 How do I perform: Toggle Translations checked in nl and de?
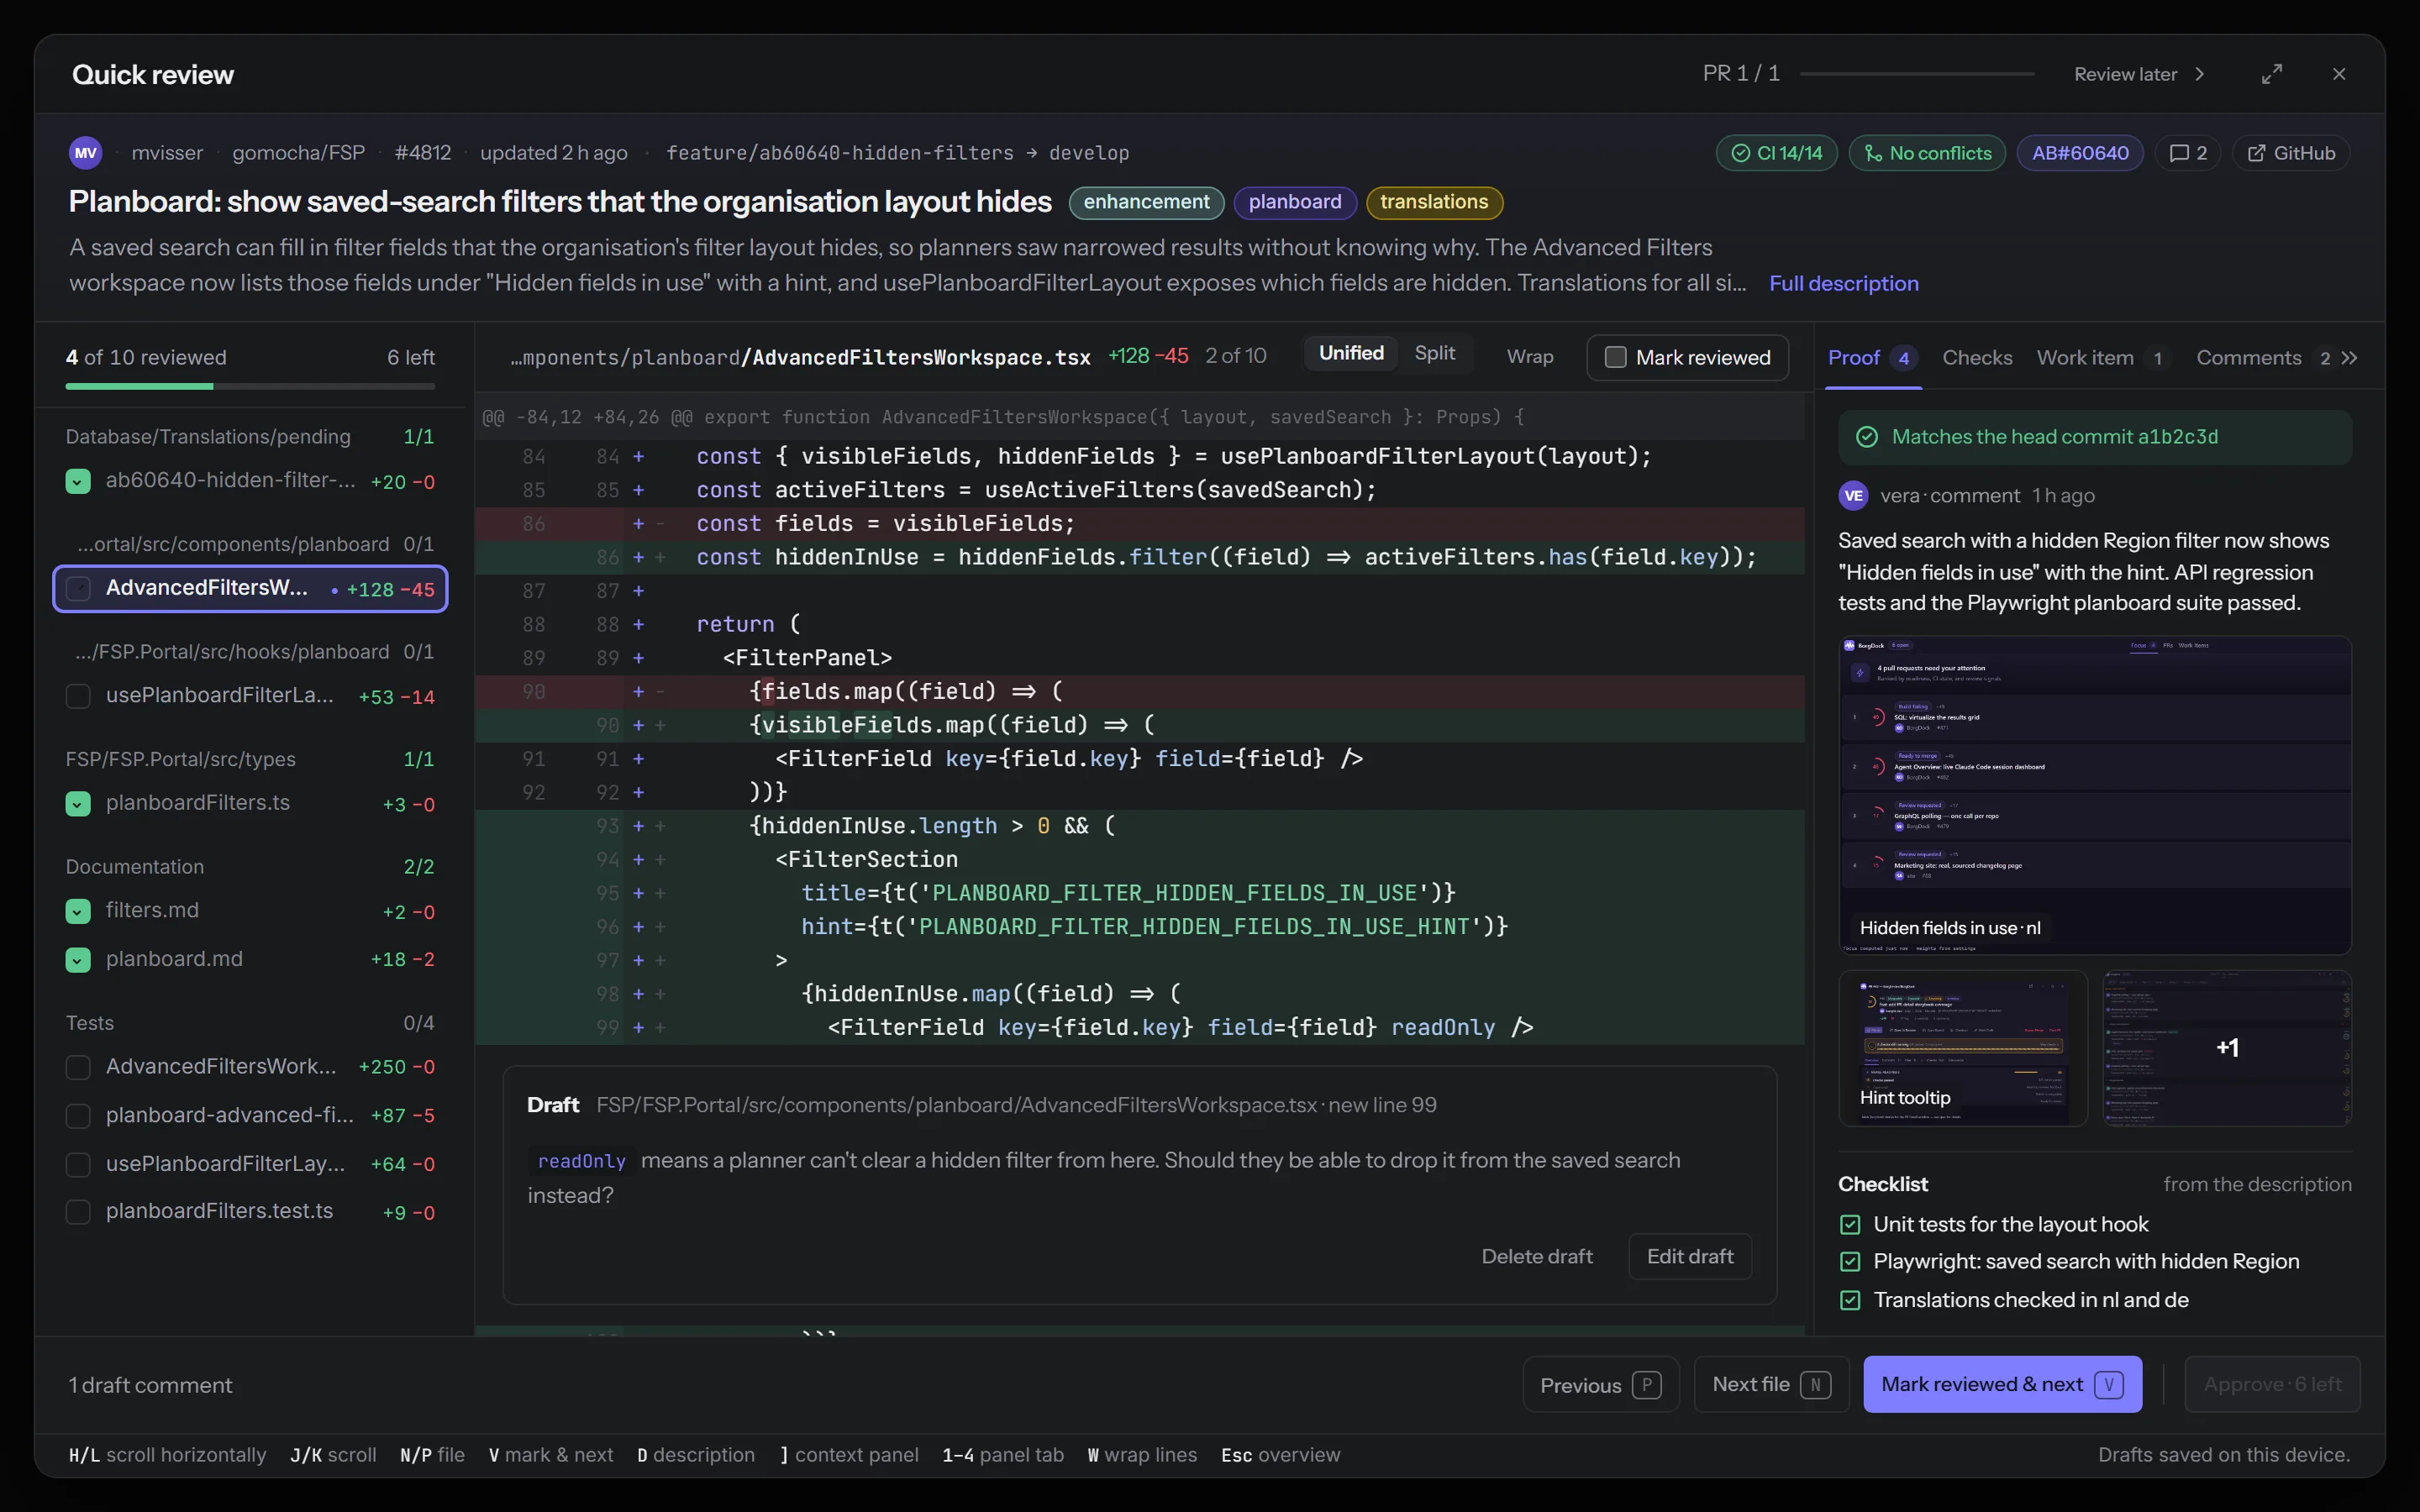pos(1850,1300)
